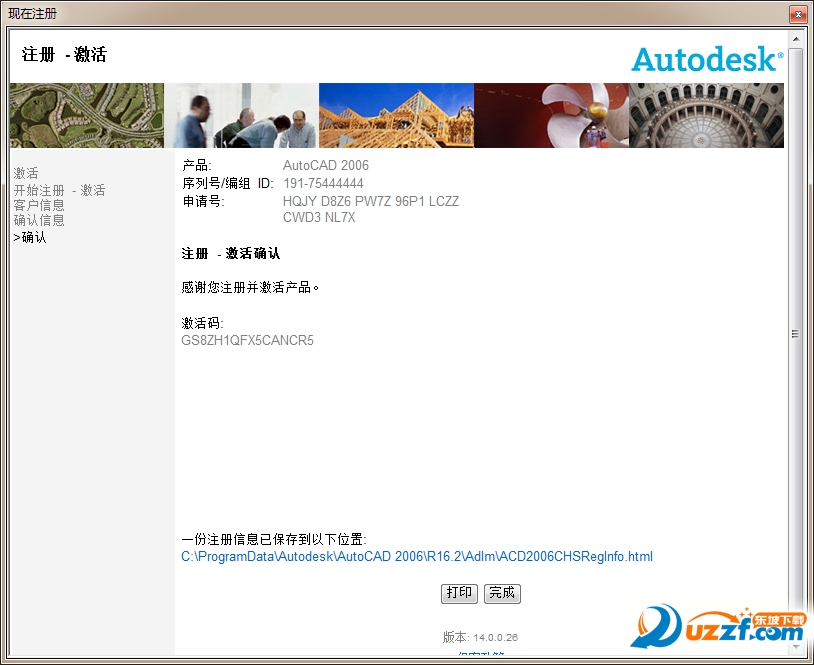The width and height of the screenshot is (814, 665).
Task: Click the domed rotunda banner image
Action: (x=706, y=115)
